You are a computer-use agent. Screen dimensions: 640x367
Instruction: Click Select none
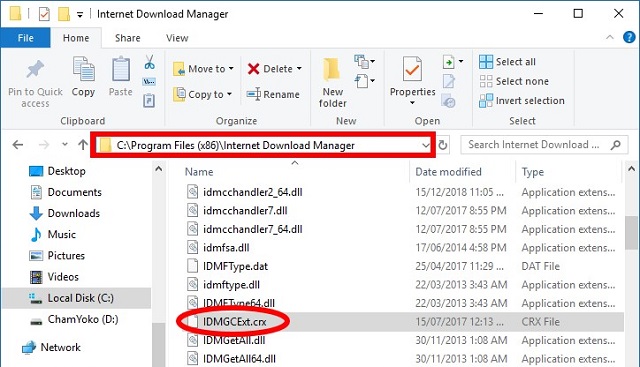[514, 81]
